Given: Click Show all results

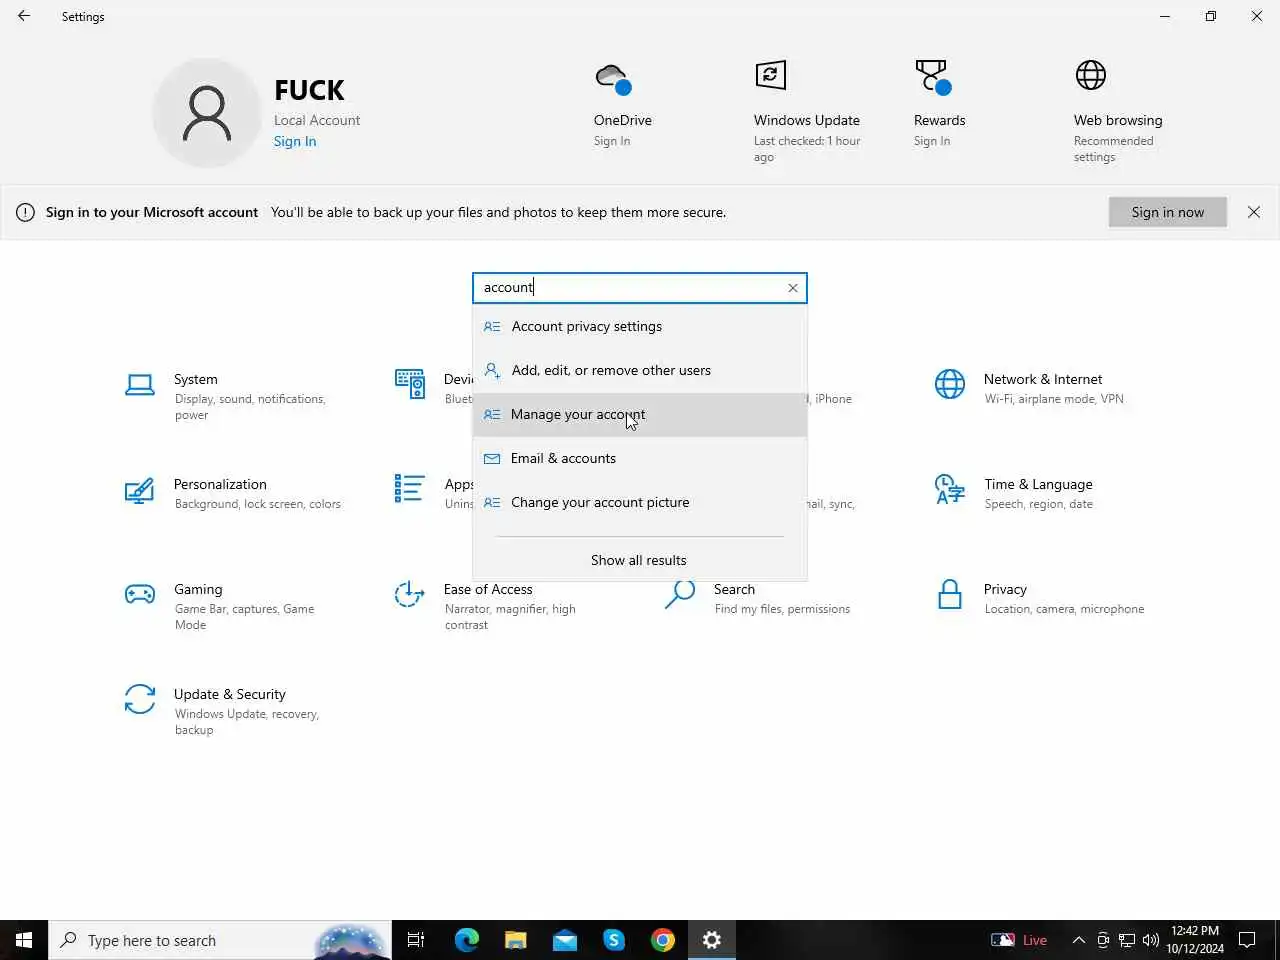Looking at the screenshot, I should pos(639,560).
